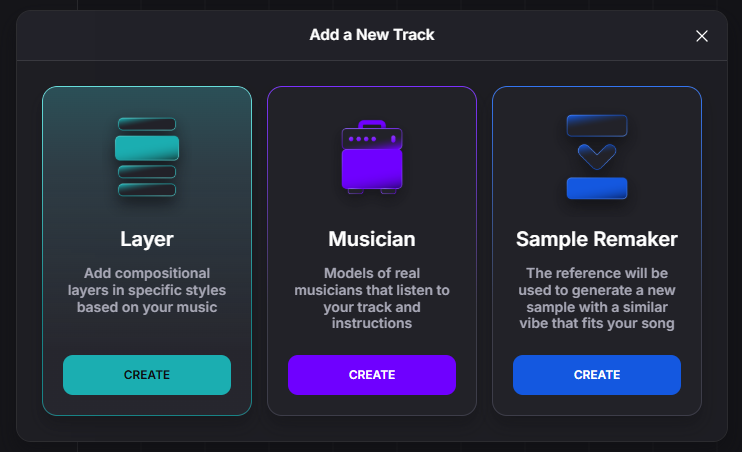Click the amplifier knobs panel on Musician icon
This screenshot has width=742, height=452.
372,138
